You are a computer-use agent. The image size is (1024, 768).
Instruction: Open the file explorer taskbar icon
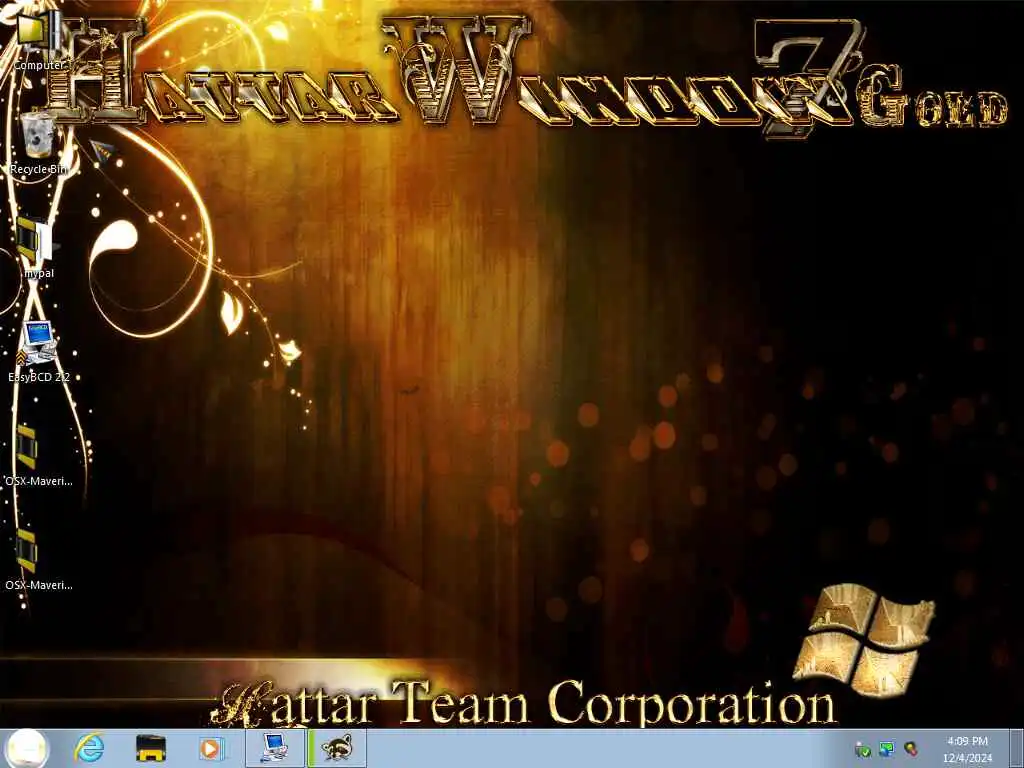tap(150, 748)
